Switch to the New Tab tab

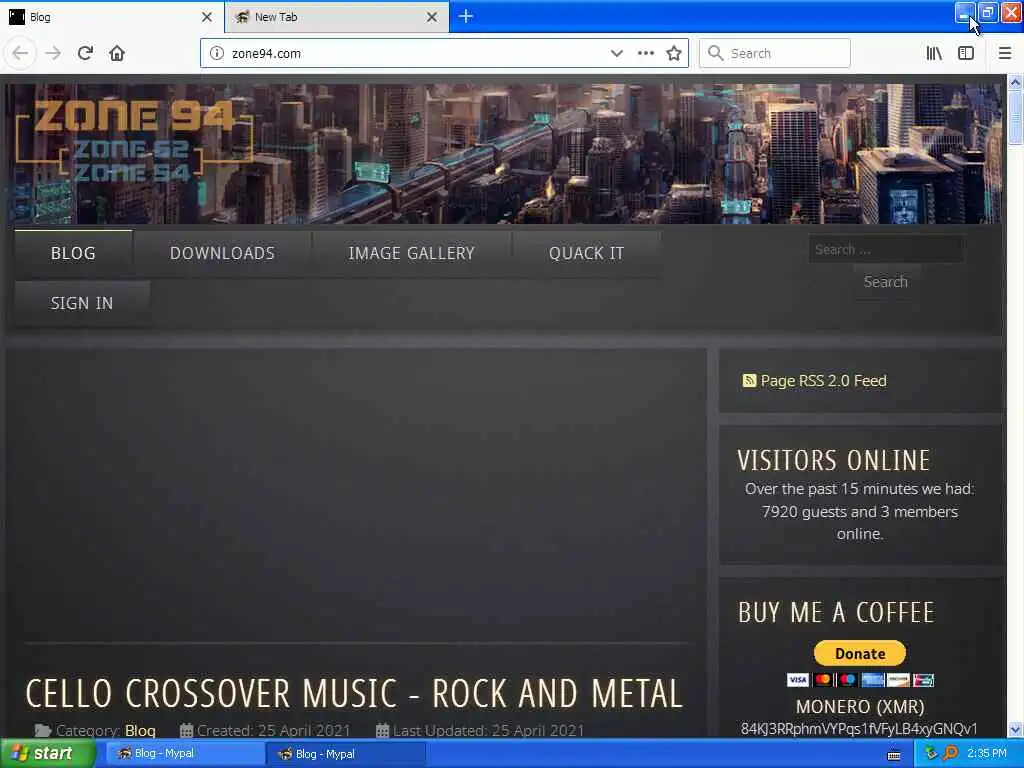click(x=336, y=17)
